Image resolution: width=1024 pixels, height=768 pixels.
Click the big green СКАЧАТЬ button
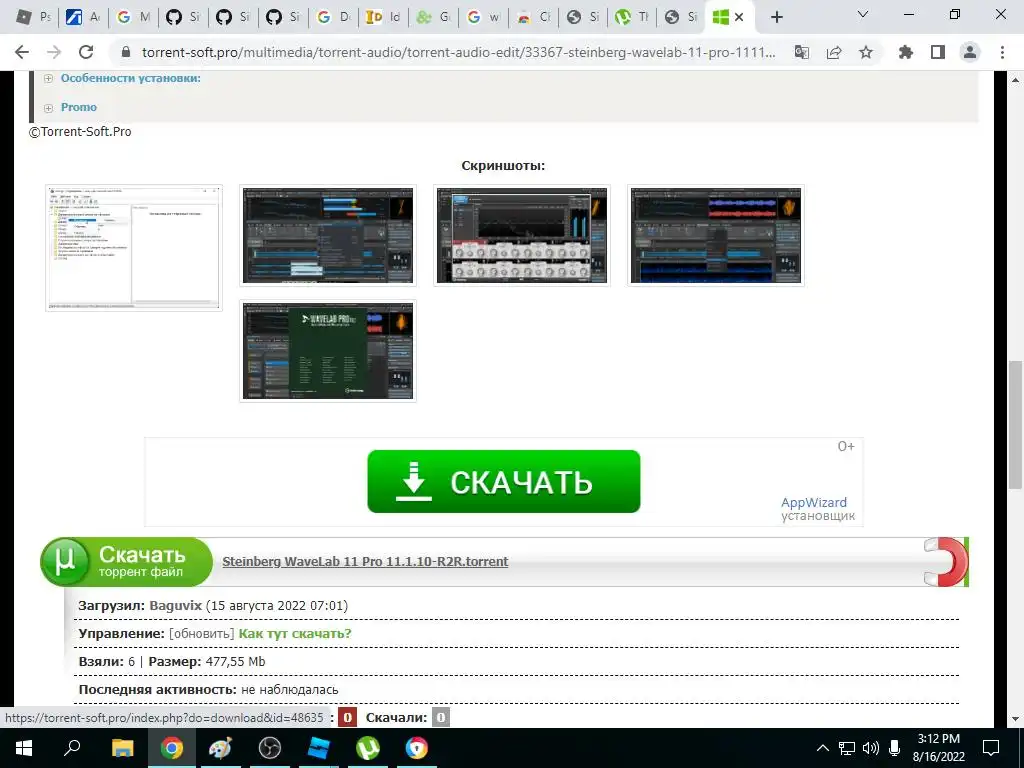(504, 481)
